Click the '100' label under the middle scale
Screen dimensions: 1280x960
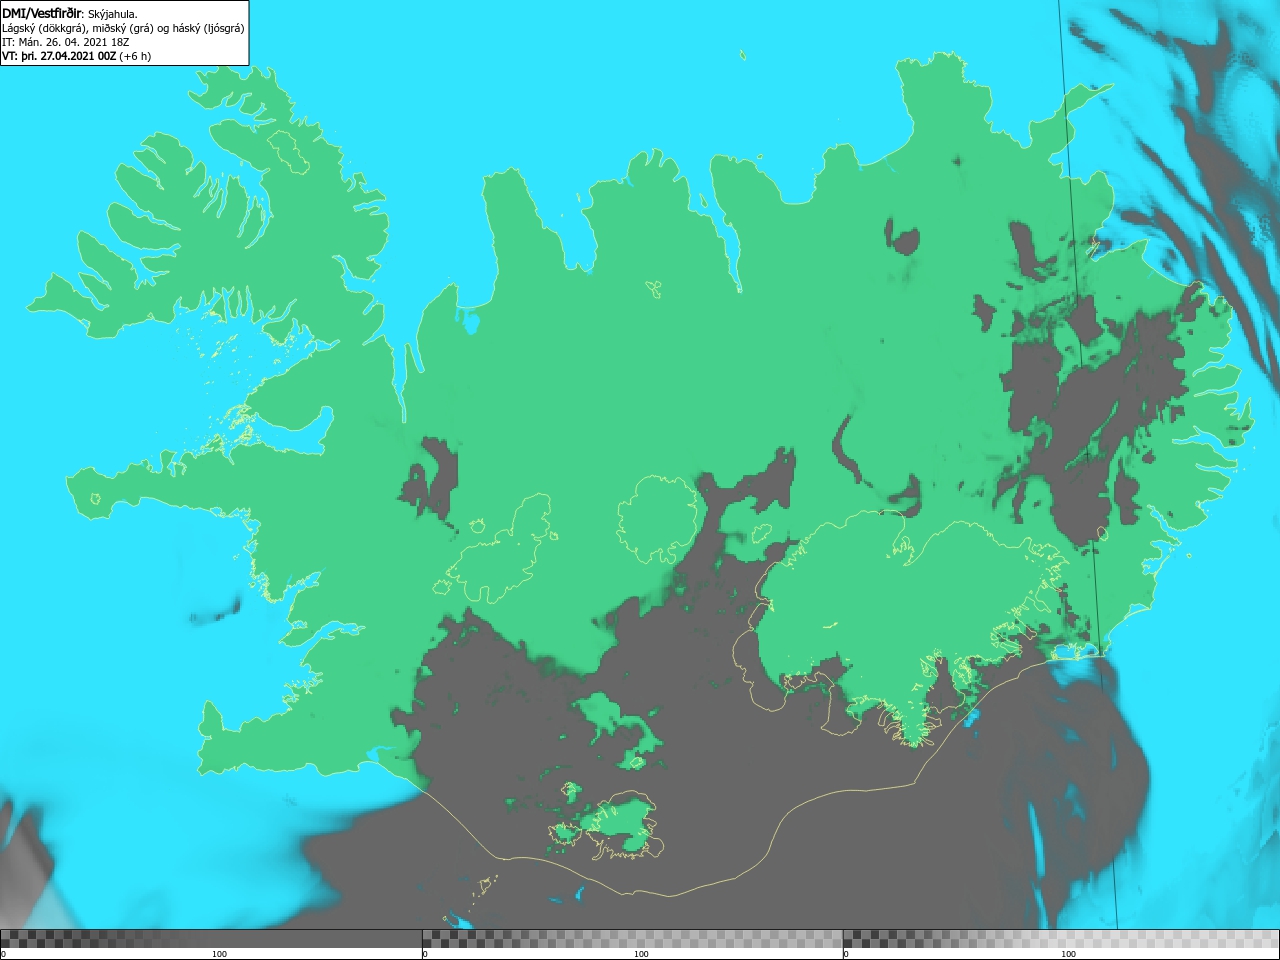(x=641, y=954)
